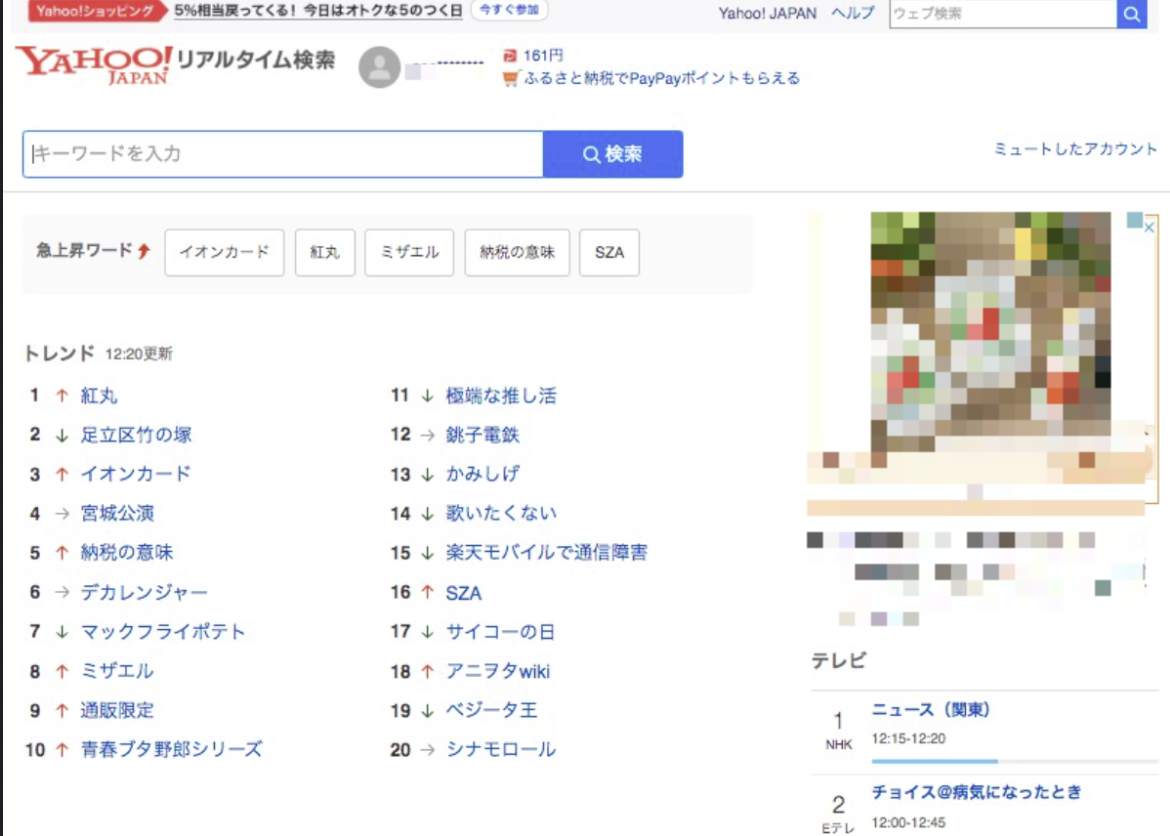This screenshot has width=1170, height=836.
Task: Open trend 15 楽天モバイルで通信障害
Action: pyautogui.click(x=546, y=552)
